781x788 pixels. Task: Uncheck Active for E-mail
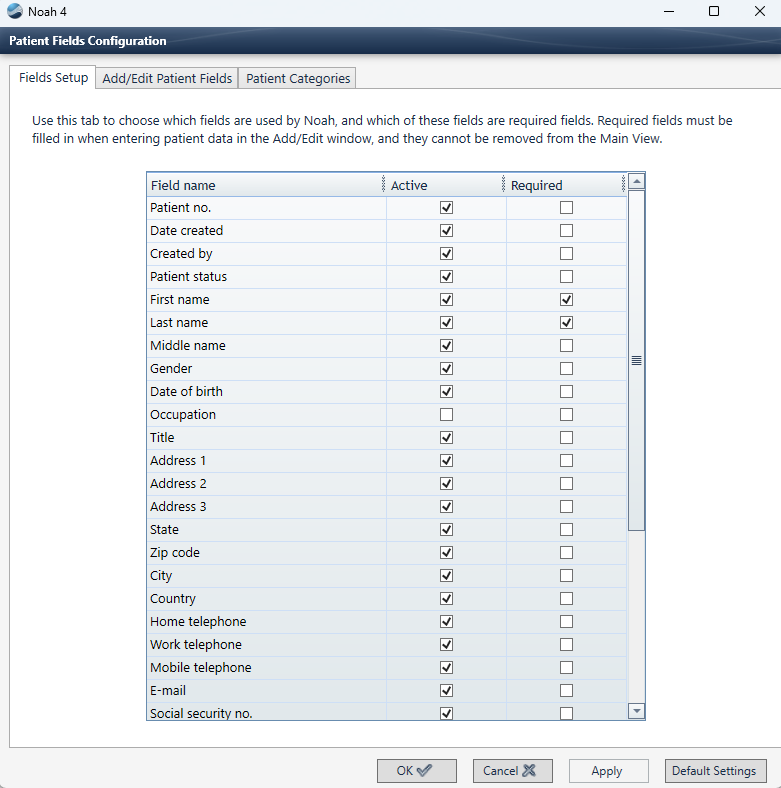pos(446,691)
